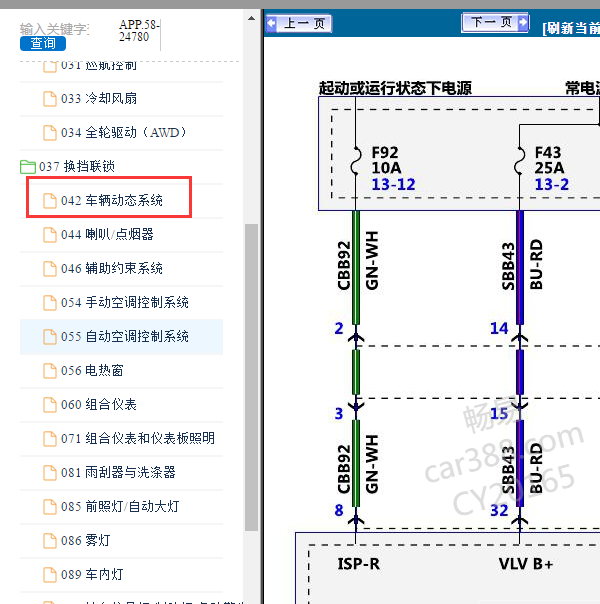600x604 pixels.
Task: Click the document icon beside 034 全轮驱动
Action: coord(50,133)
